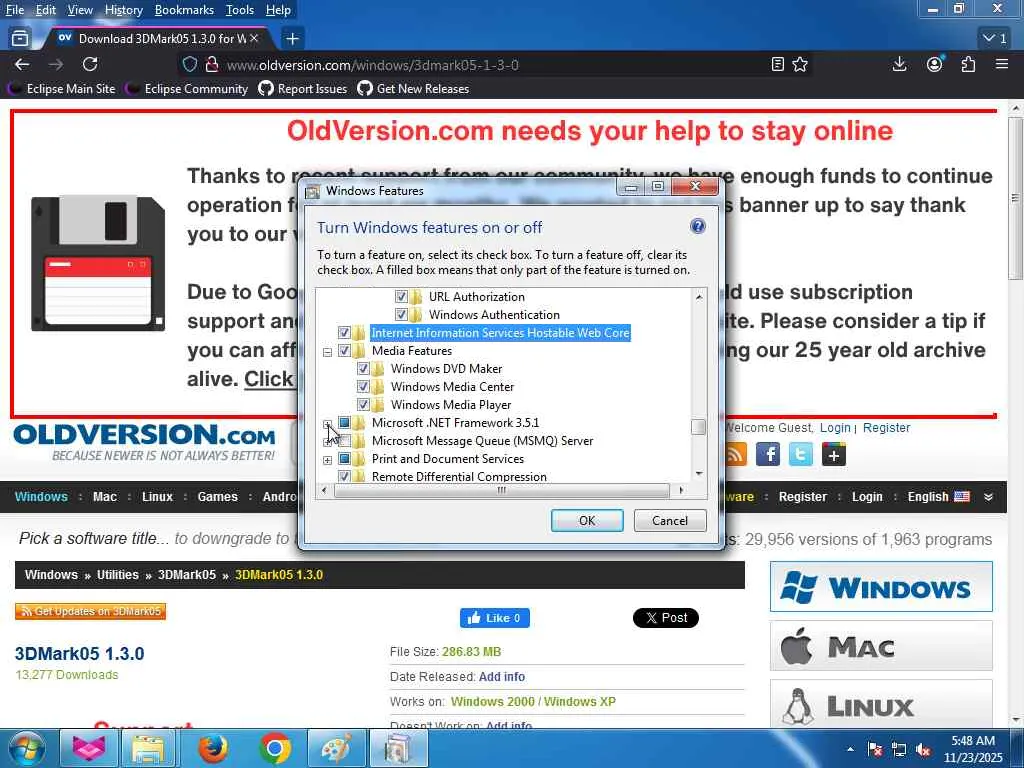This screenshot has height=768, width=1024.
Task: Open the Get New Releases bookmark
Action: (x=413, y=89)
